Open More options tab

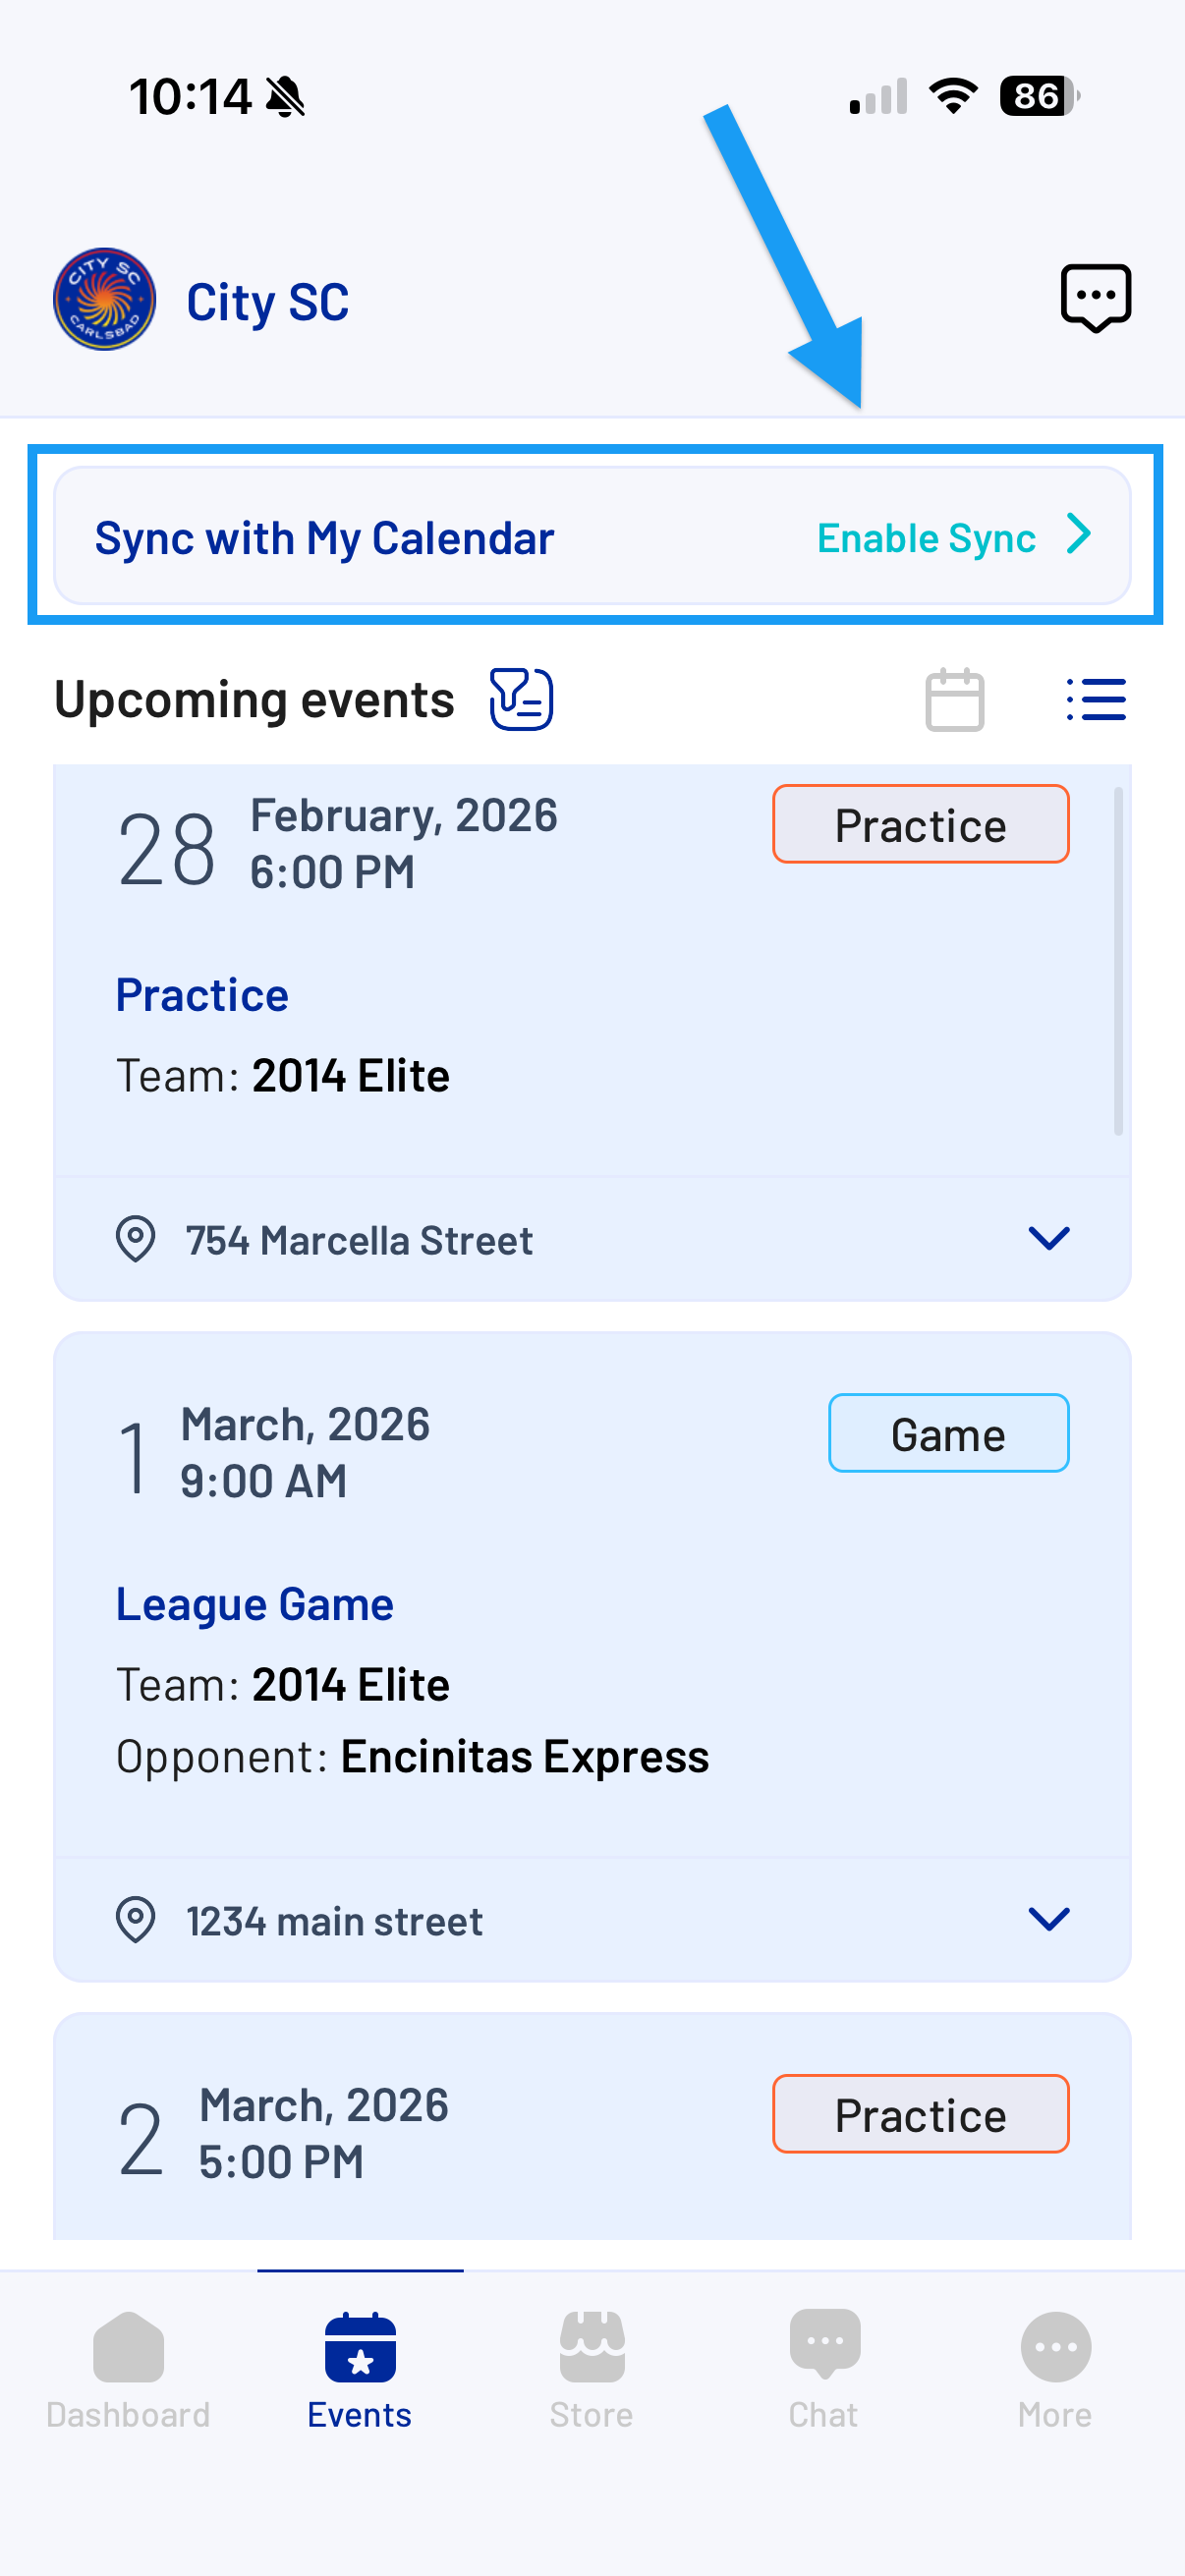coord(1054,2371)
